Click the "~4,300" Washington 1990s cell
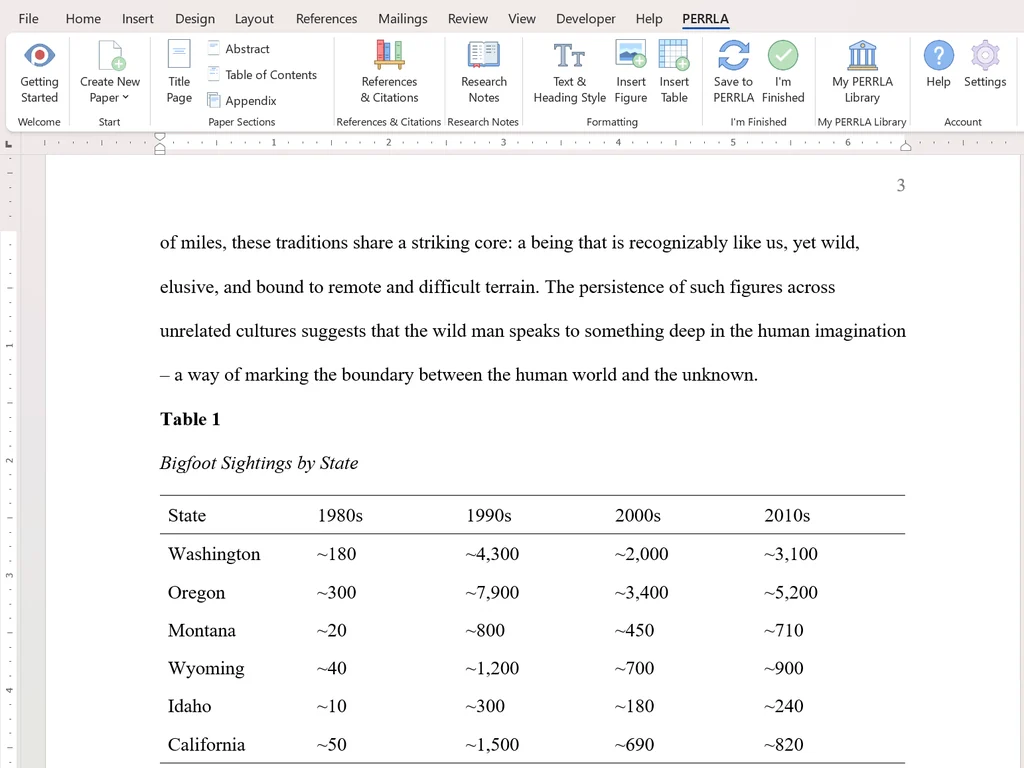The height and width of the screenshot is (768, 1024). [492, 554]
